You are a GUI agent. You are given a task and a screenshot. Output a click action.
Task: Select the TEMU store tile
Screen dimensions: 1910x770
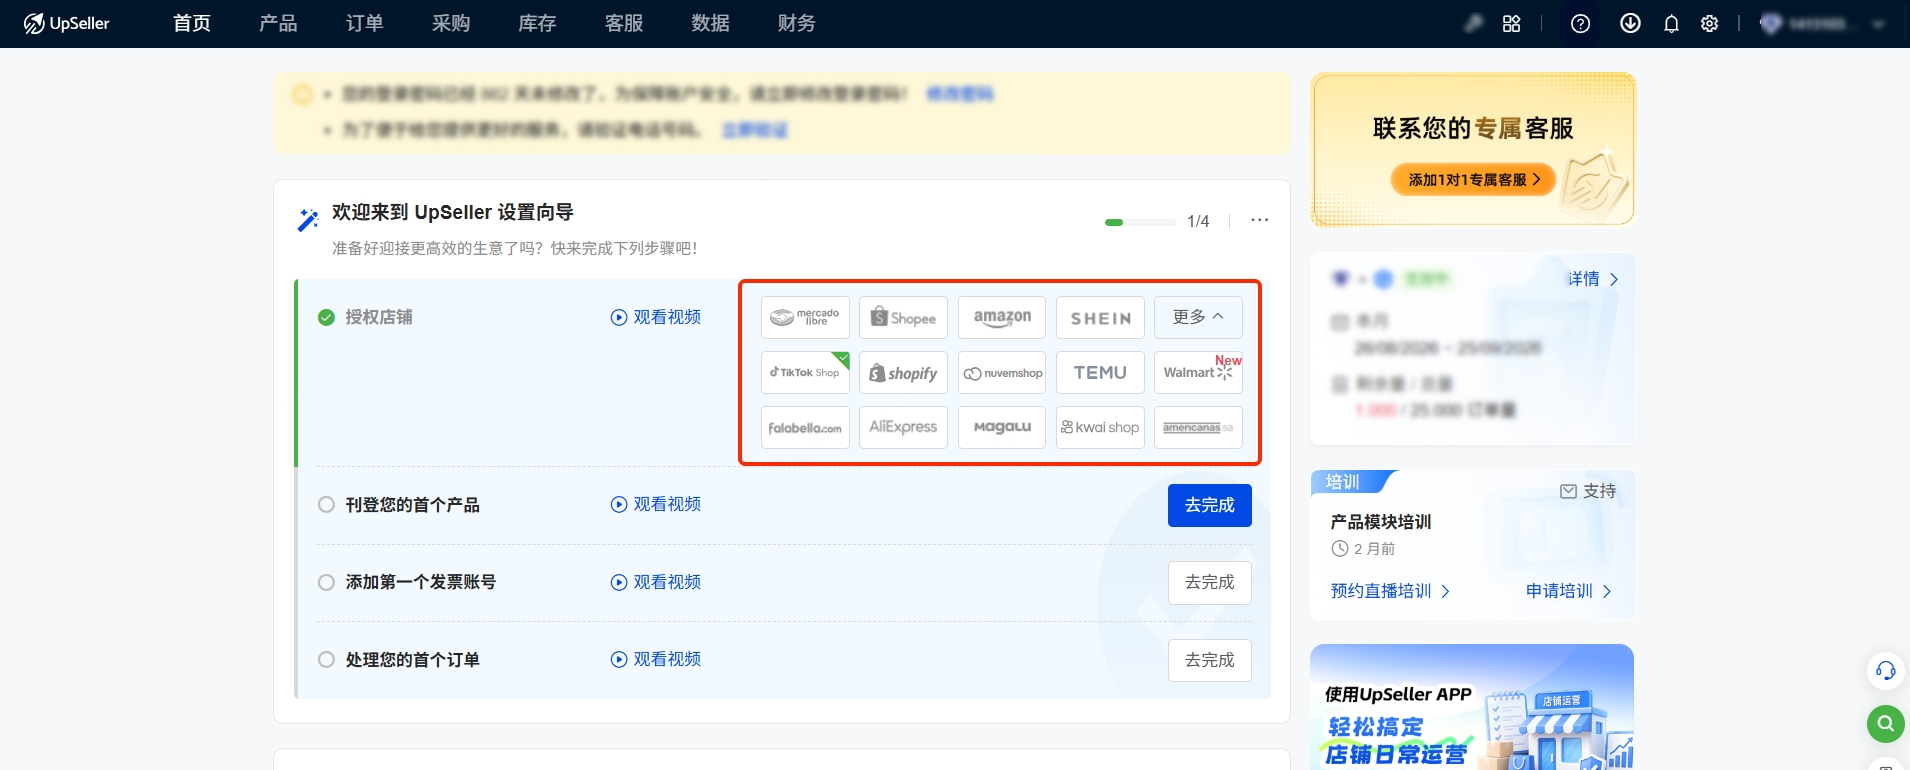pyautogui.click(x=1100, y=372)
